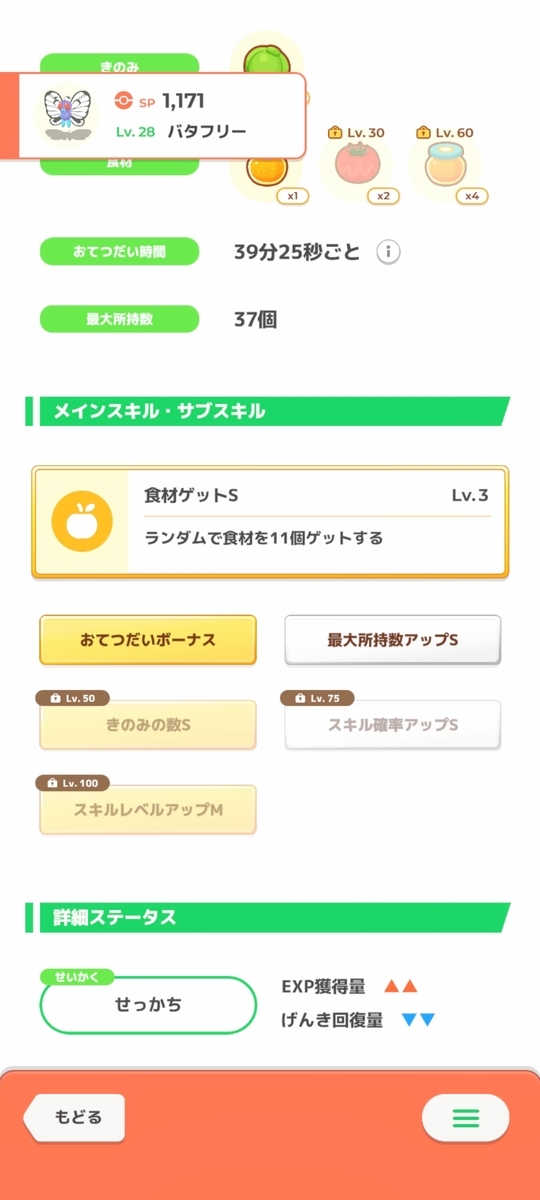Select the Lv. 60 honey jar ingredient icon

pyautogui.click(x=444, y=167)
